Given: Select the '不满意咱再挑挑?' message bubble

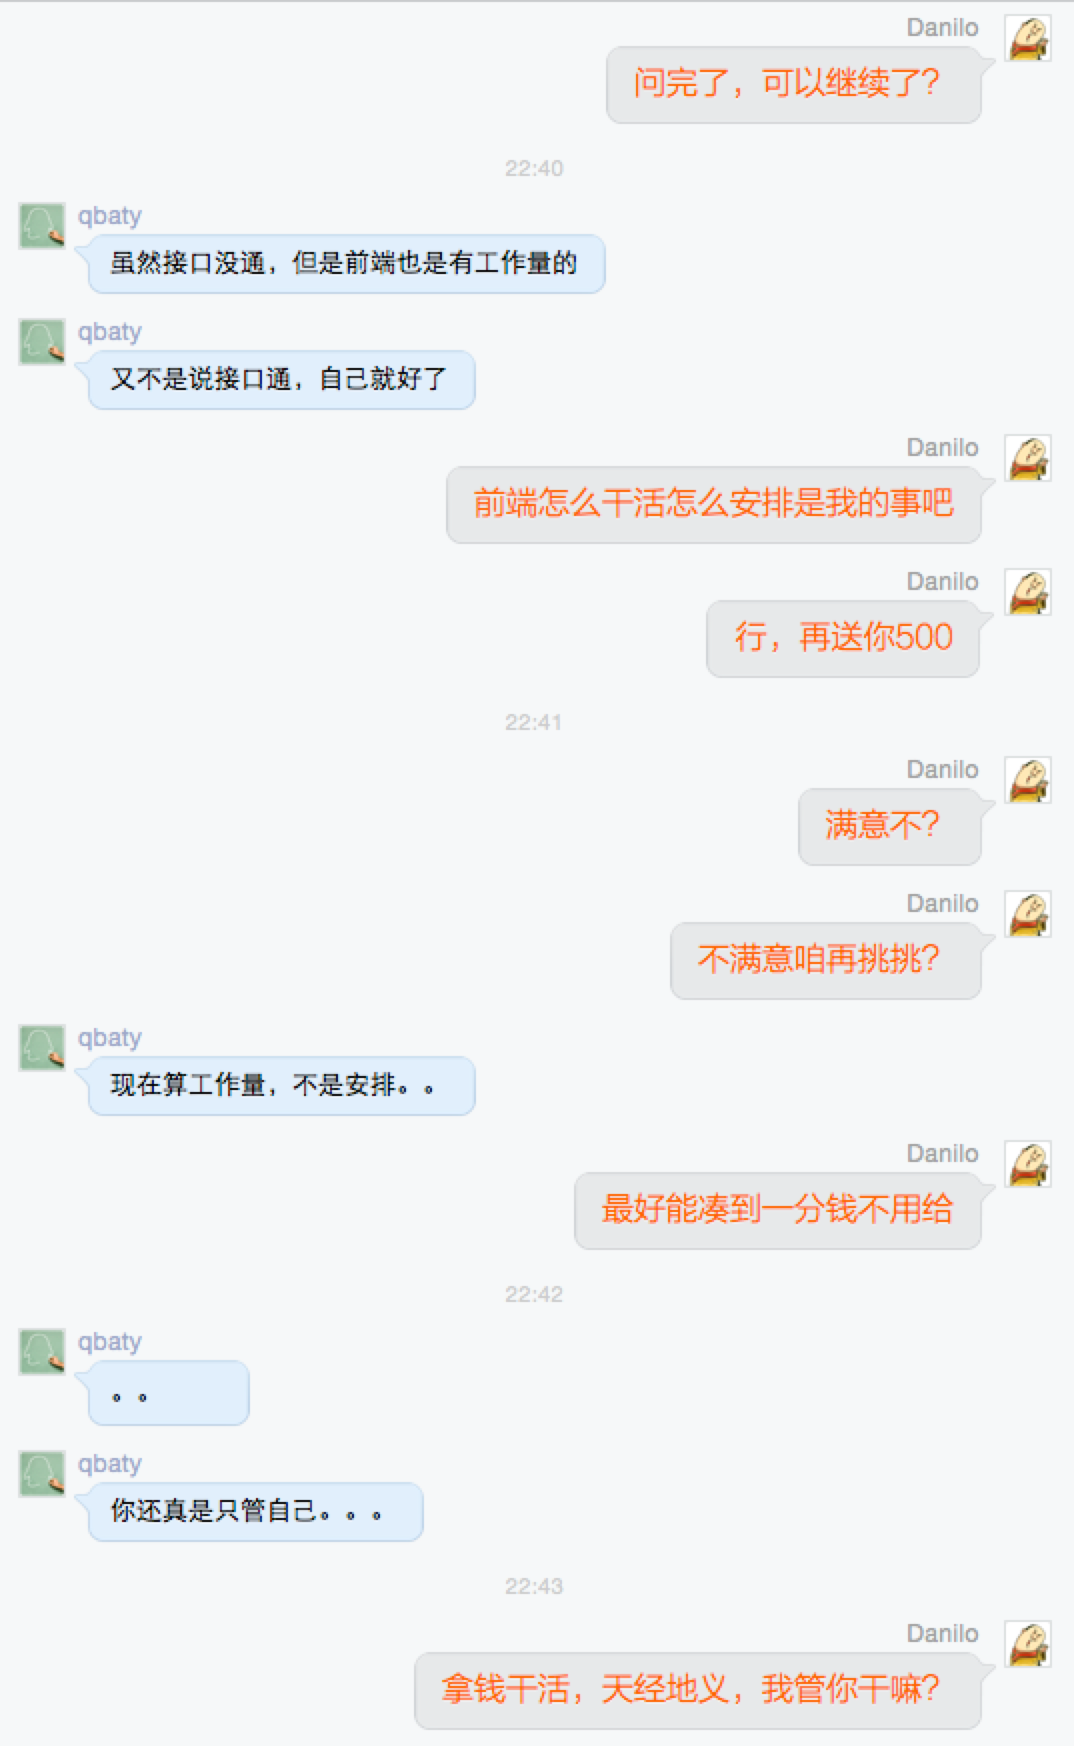Looking at the screenshot, I should (x=826, y=961).
